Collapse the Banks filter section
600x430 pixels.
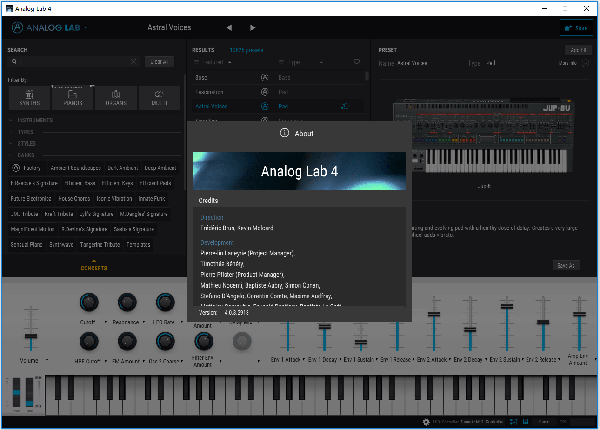pyautogui.click(x=22, y=155)
